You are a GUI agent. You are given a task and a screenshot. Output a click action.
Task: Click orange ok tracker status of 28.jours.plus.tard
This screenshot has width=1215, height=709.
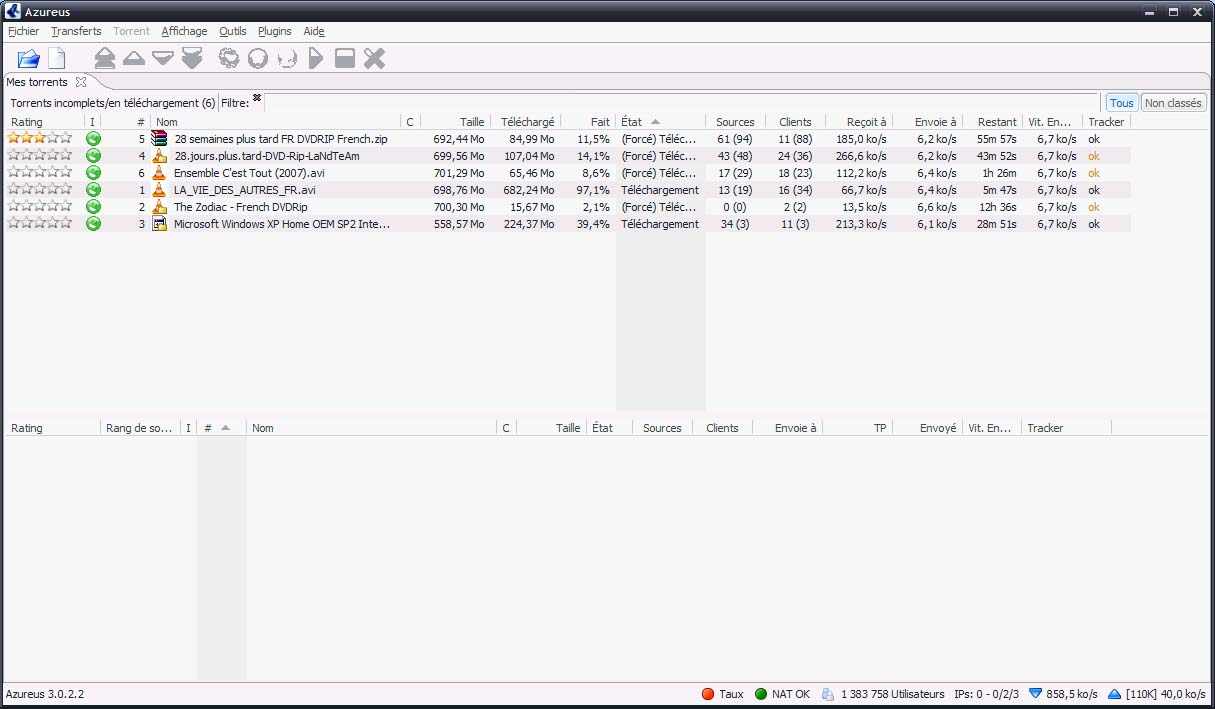(x=1094, y=156)
